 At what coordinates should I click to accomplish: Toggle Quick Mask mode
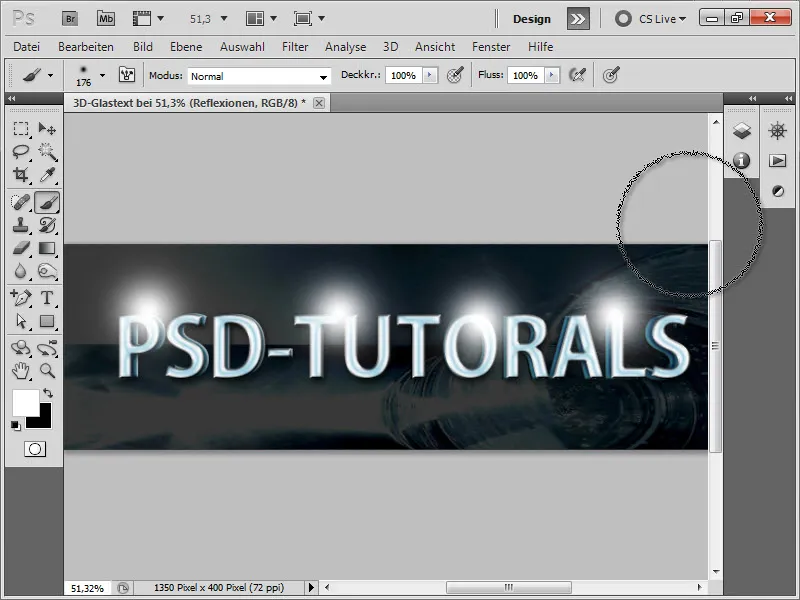(35, 449)
